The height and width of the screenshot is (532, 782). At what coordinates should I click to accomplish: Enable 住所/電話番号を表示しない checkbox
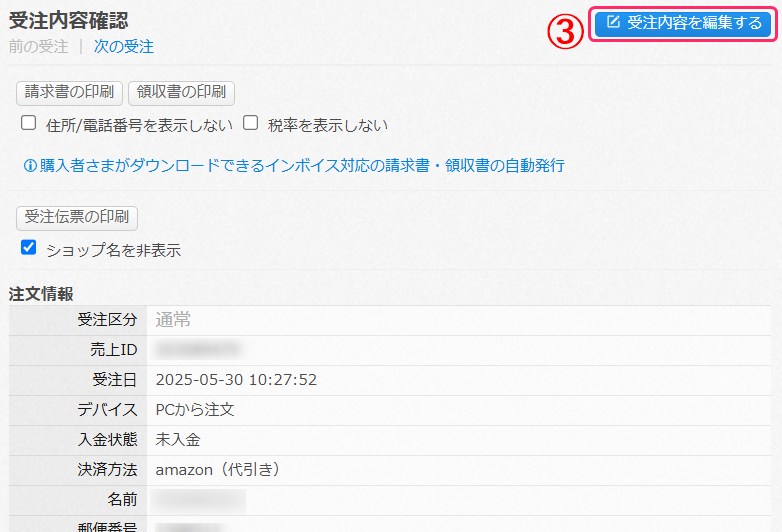point(29,124)
